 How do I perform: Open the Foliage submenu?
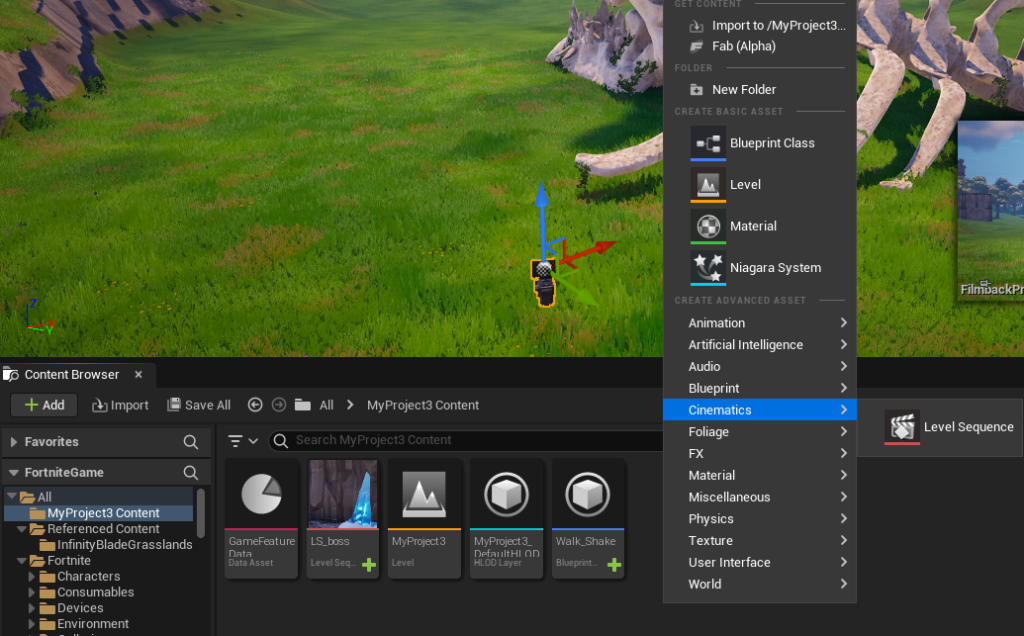760,432
